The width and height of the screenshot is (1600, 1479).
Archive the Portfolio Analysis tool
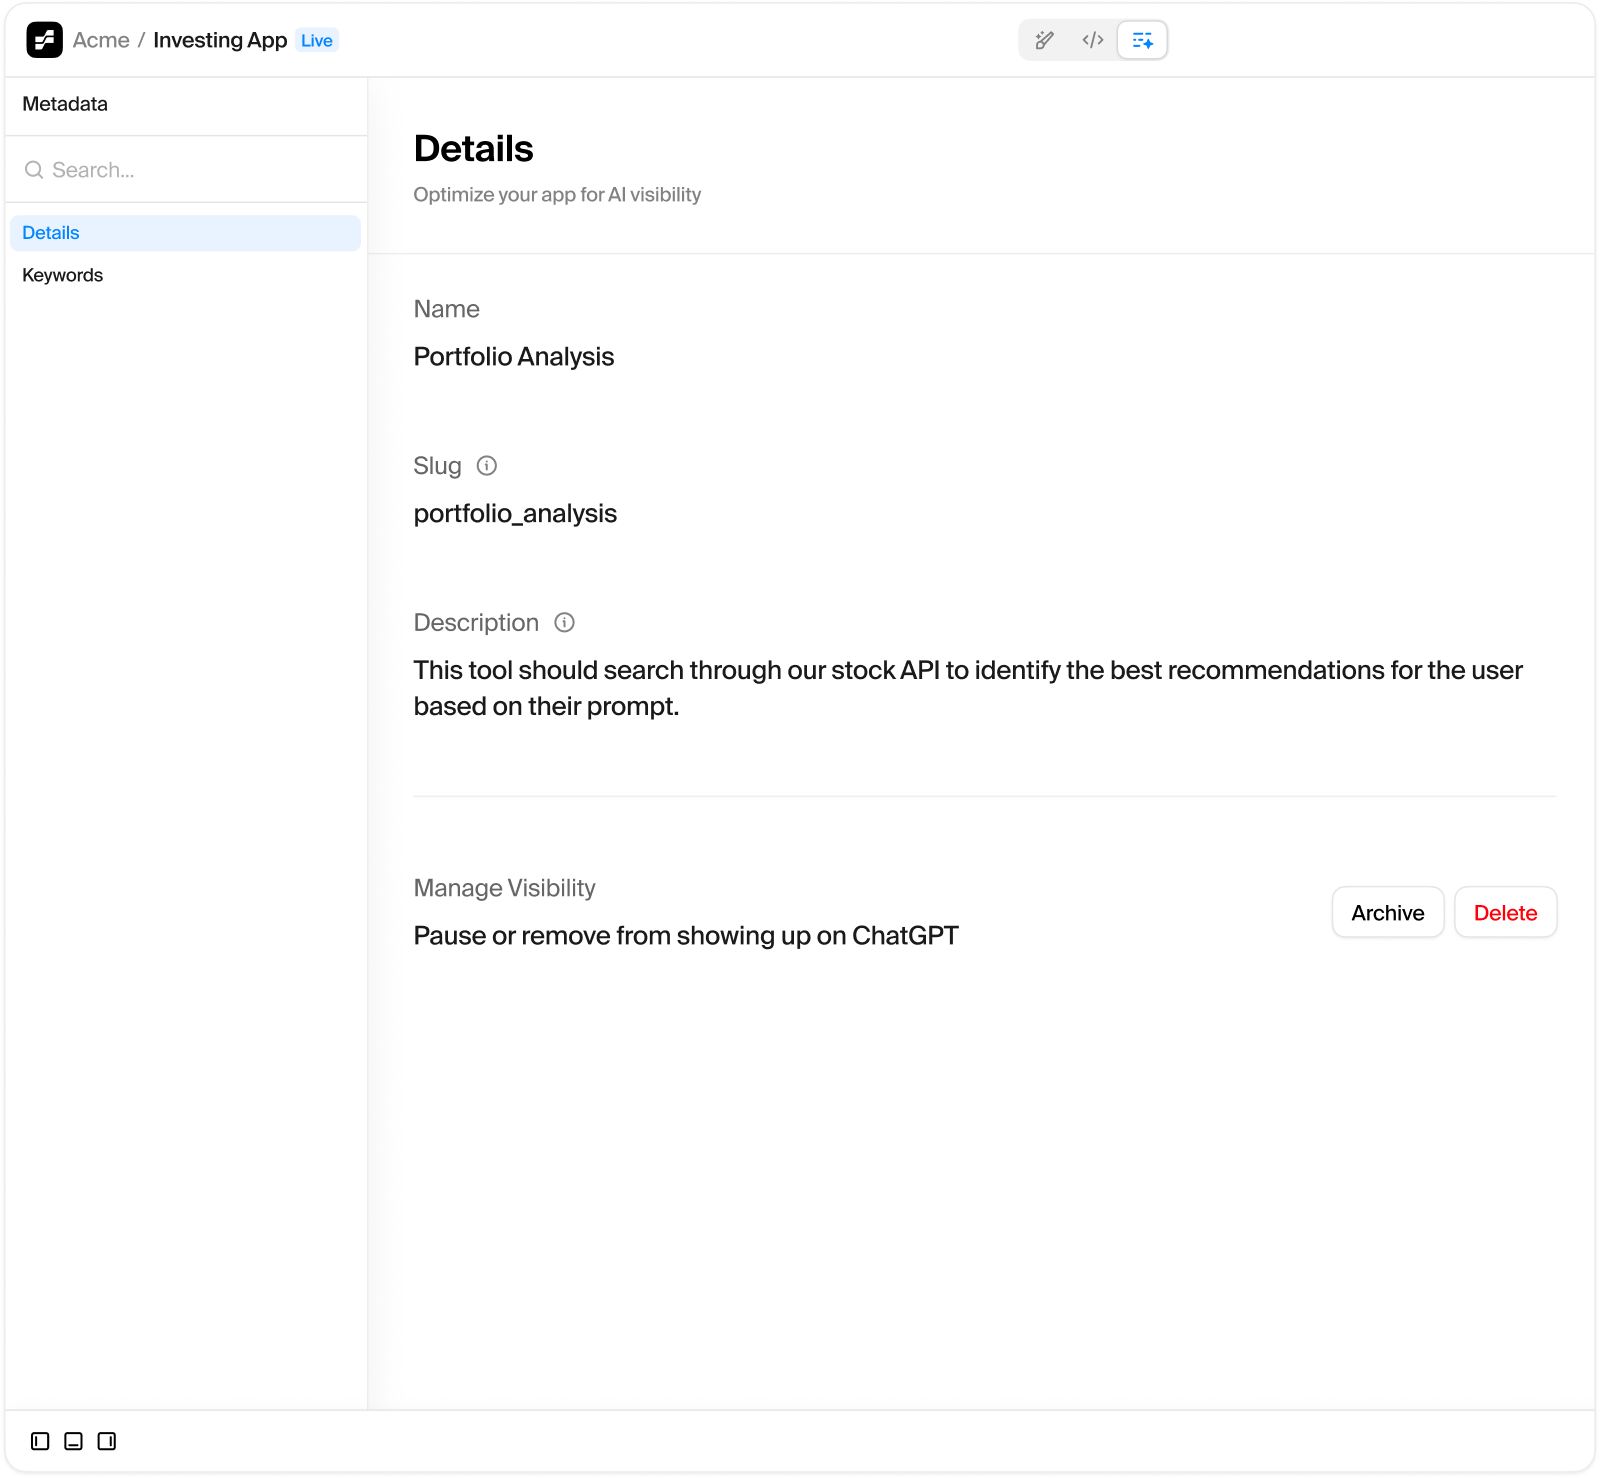[1387, 913]
